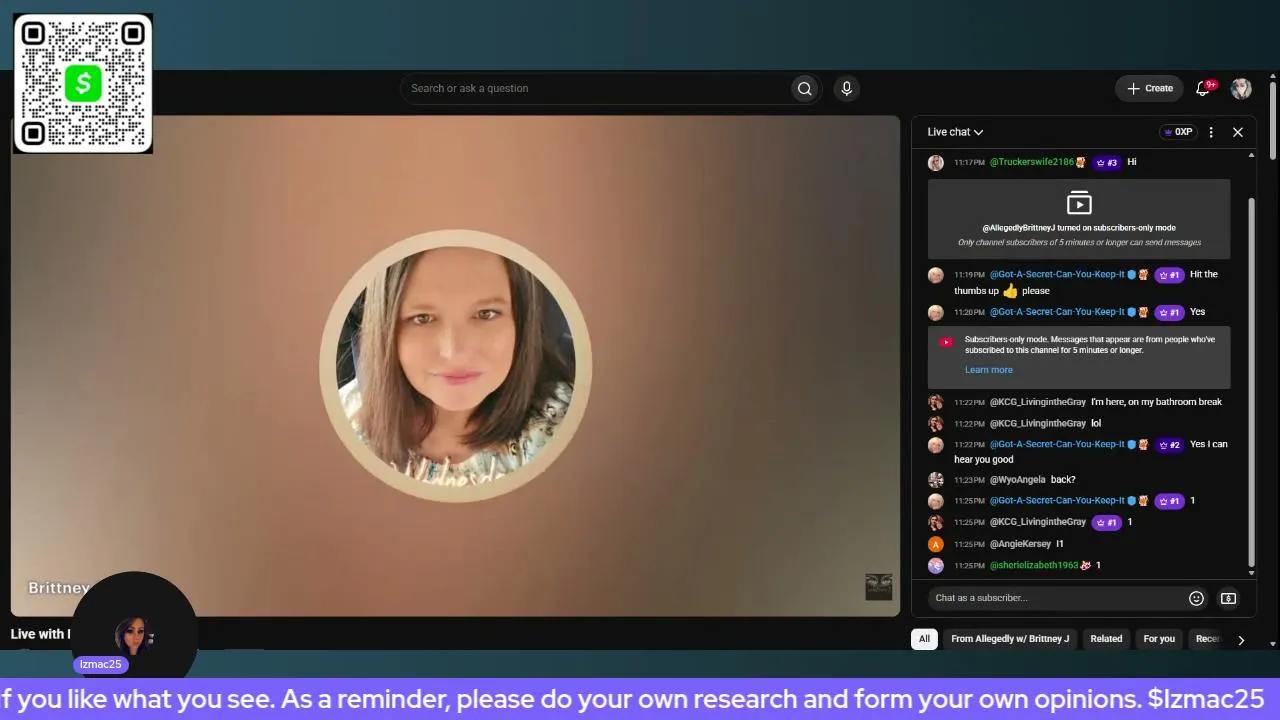The width and height of the screenshot is (1280, 720).
Task: Focus the search or ask box
Action: point(596,88)
